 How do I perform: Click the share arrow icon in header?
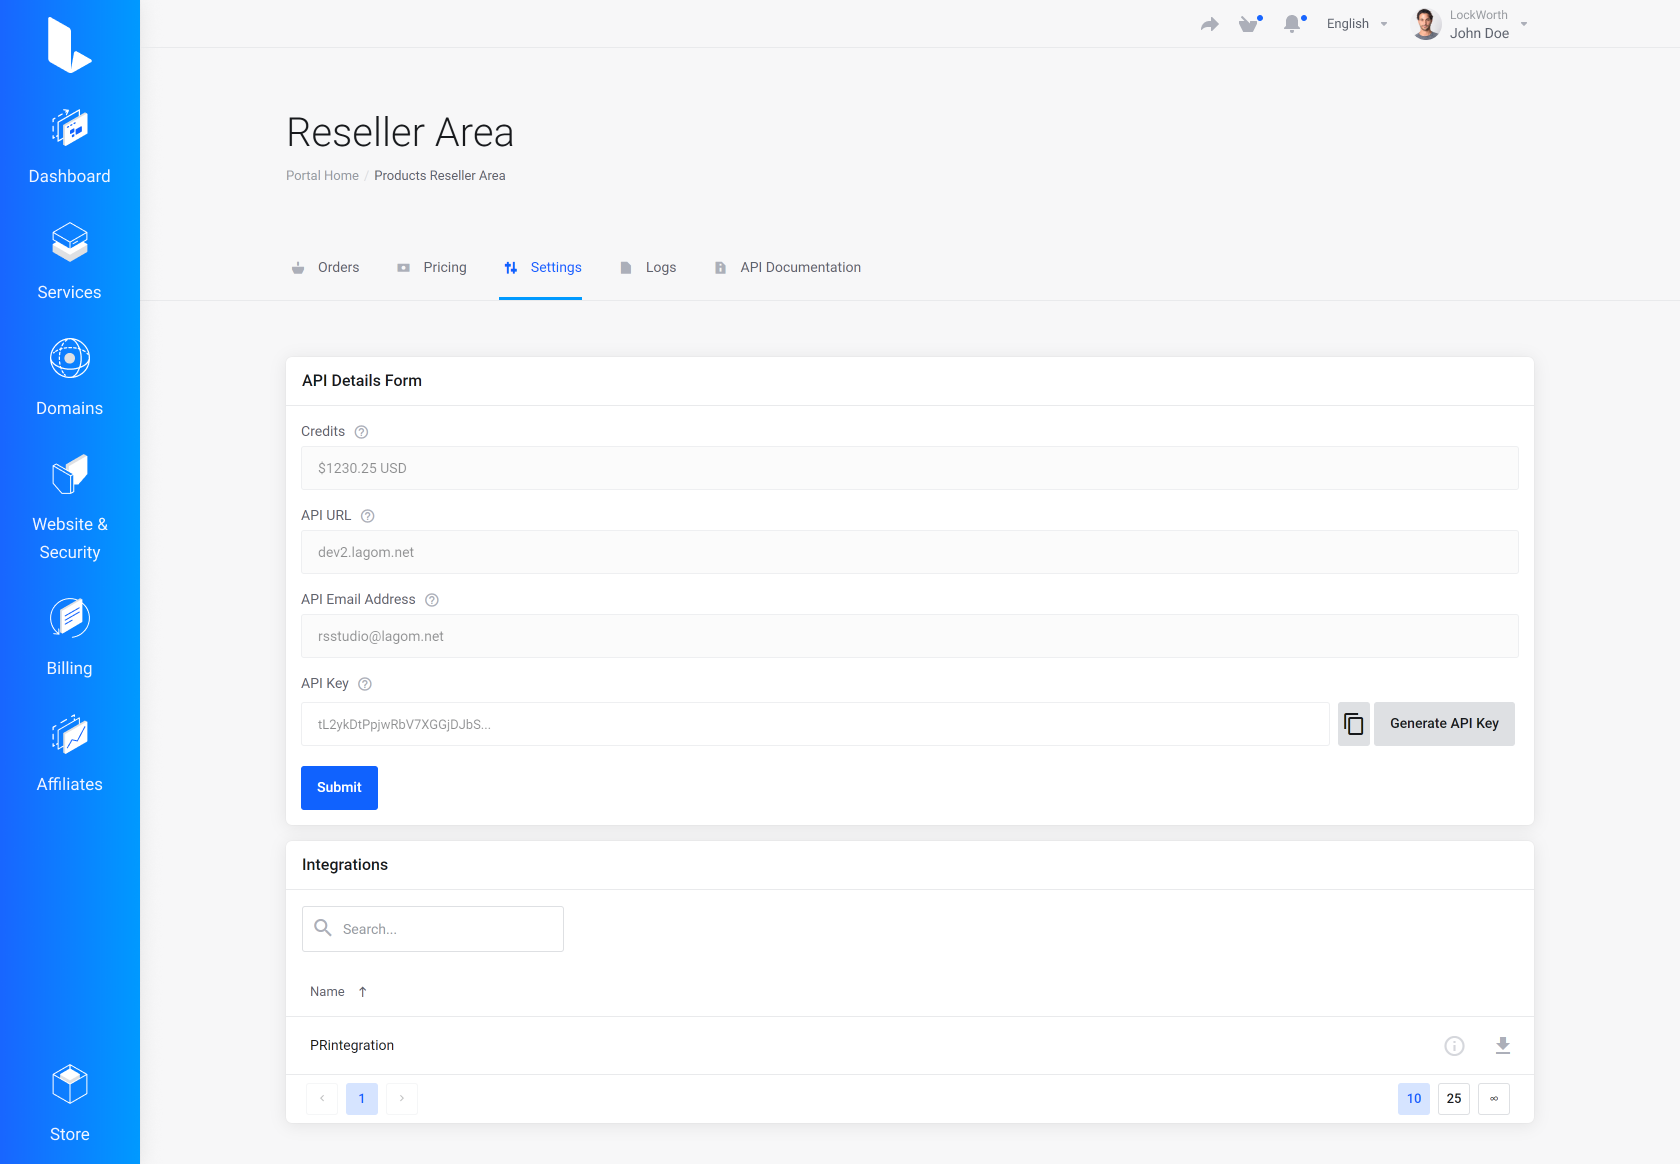[x=1210, y=24]
